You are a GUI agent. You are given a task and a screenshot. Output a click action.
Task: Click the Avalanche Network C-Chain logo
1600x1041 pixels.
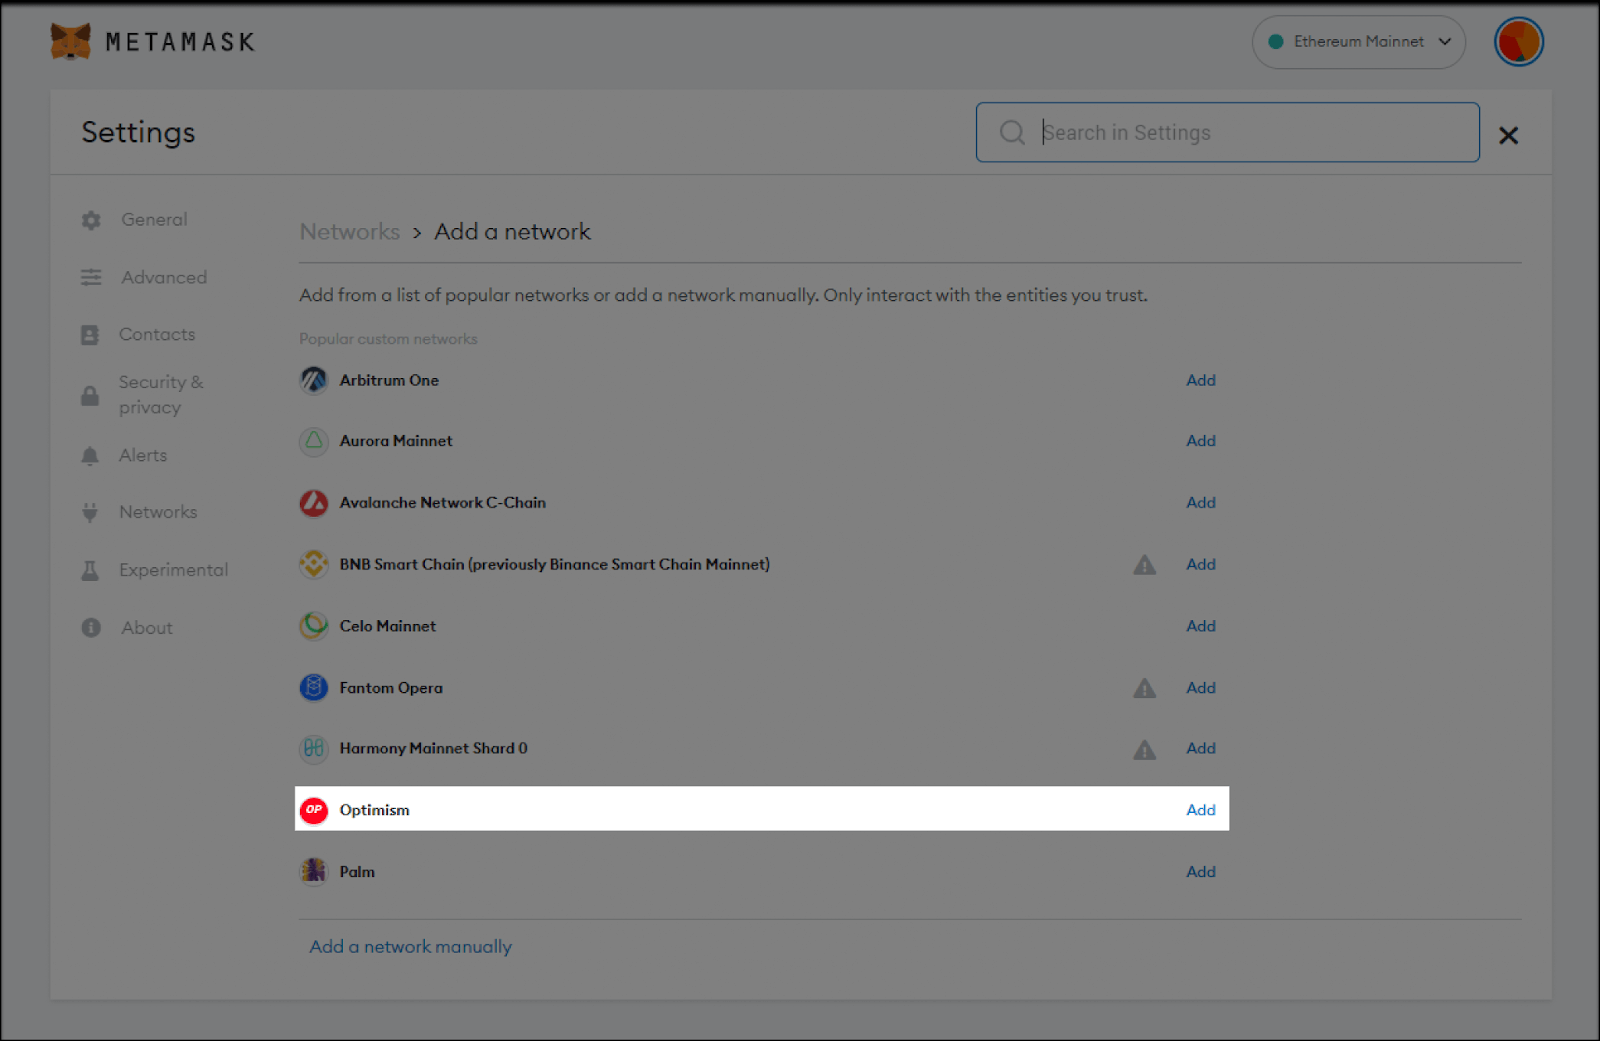(x=313, y=503)
